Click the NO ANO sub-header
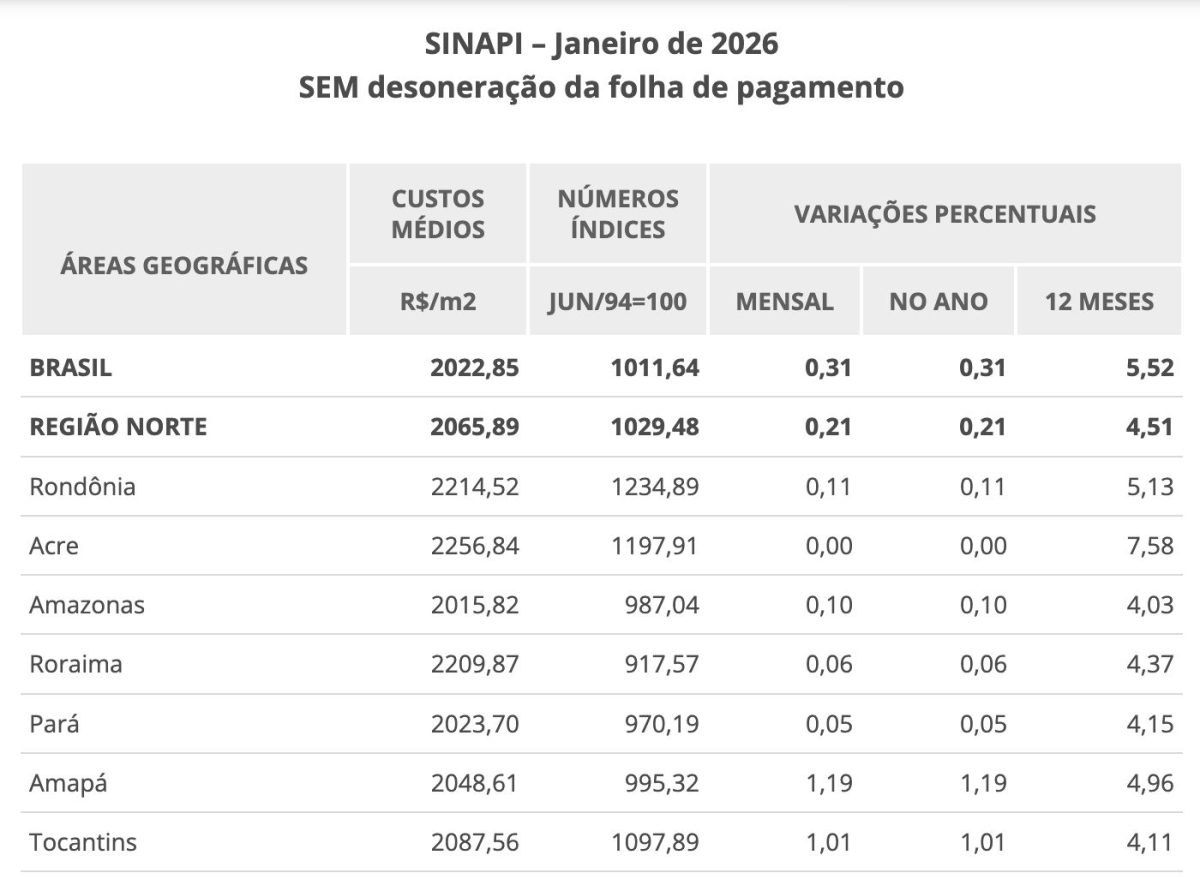Screen dimensions: 1200x879 pyautogui.click(x=938, y=302)
